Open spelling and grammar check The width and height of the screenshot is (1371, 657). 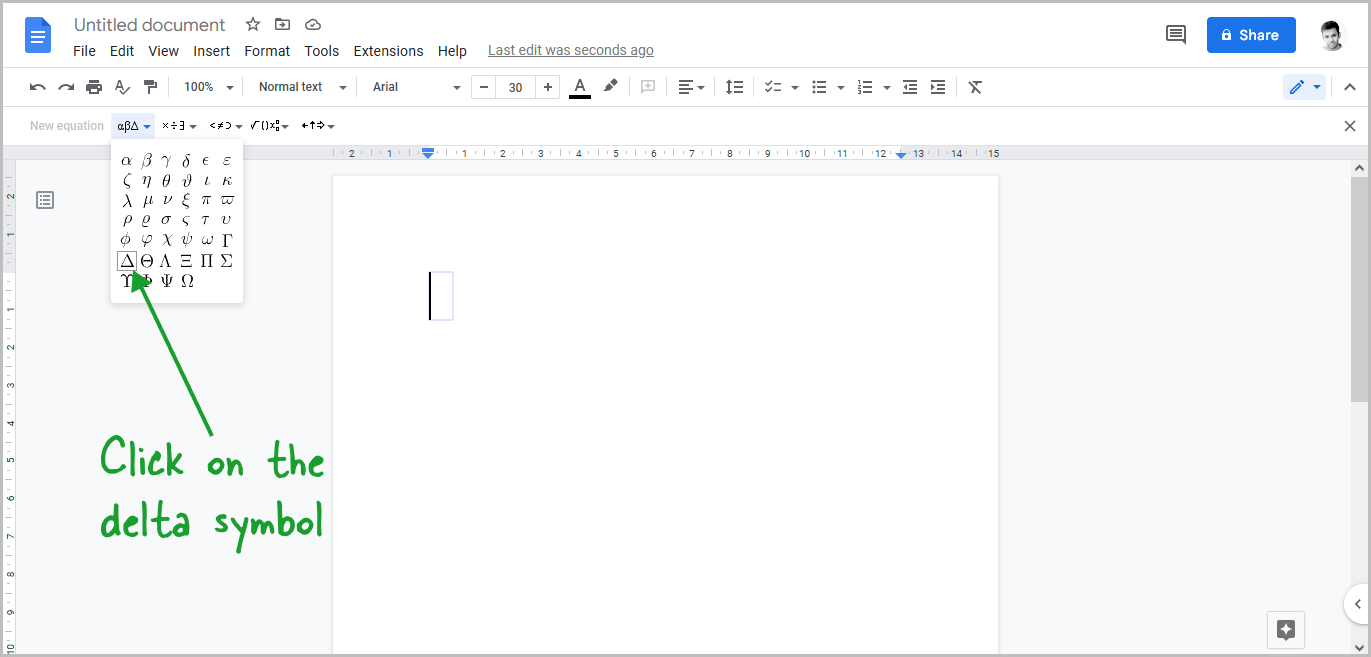click(122, 87)
